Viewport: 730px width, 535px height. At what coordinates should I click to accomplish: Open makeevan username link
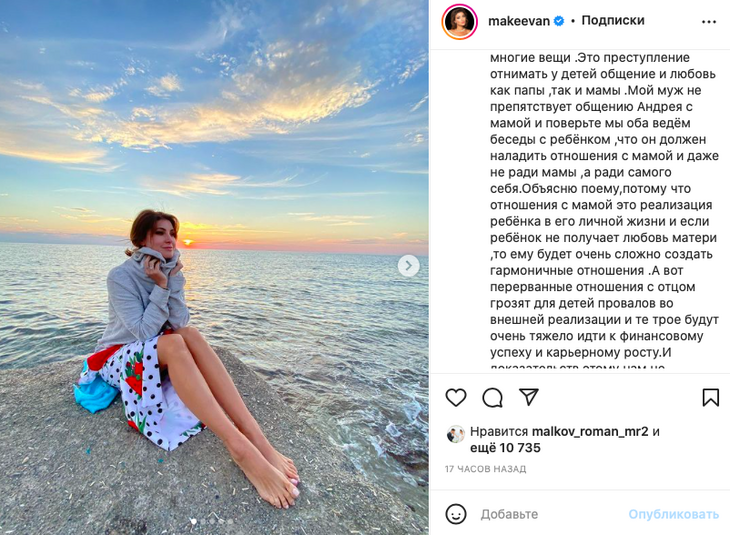[x=519, y=21]
